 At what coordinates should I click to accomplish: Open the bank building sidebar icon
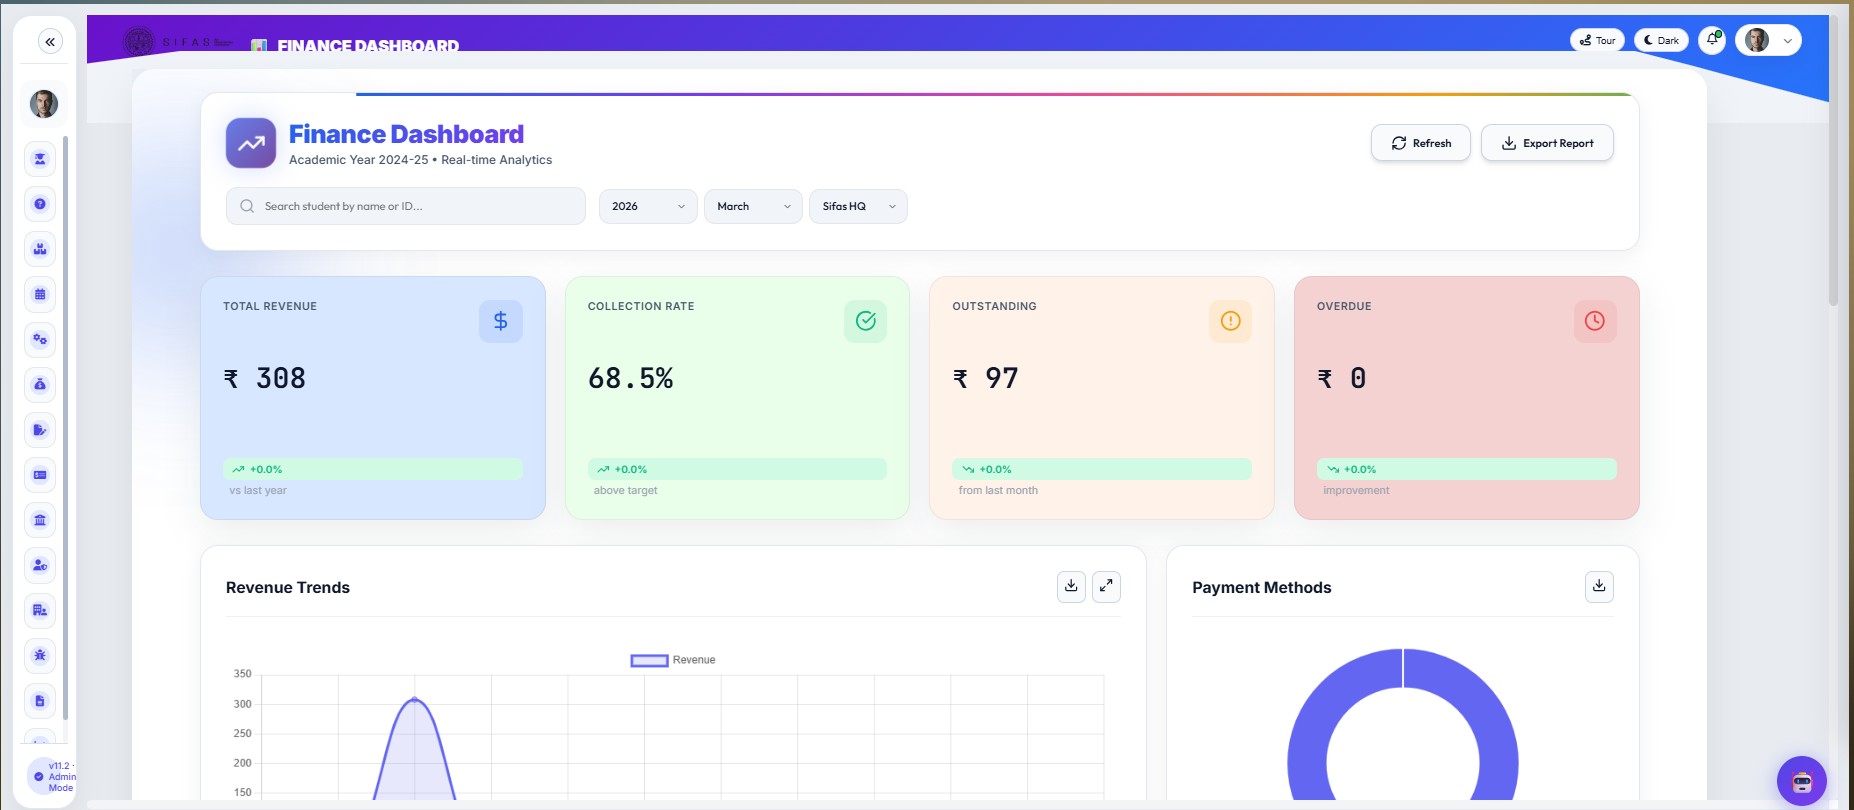[x=40, y=520]
